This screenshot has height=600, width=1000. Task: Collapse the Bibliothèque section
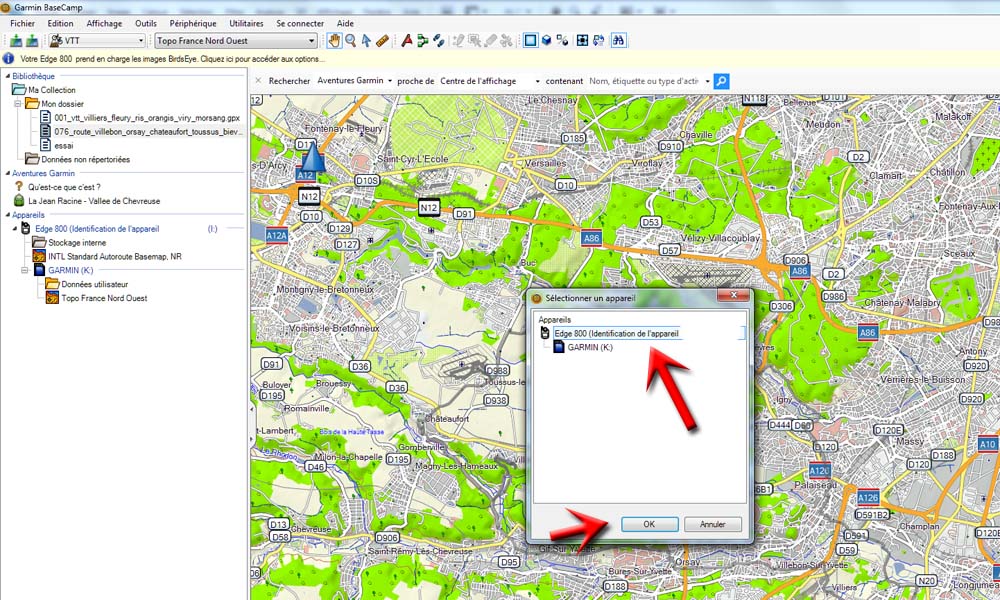pyautogui.click(x=8, y=76)
